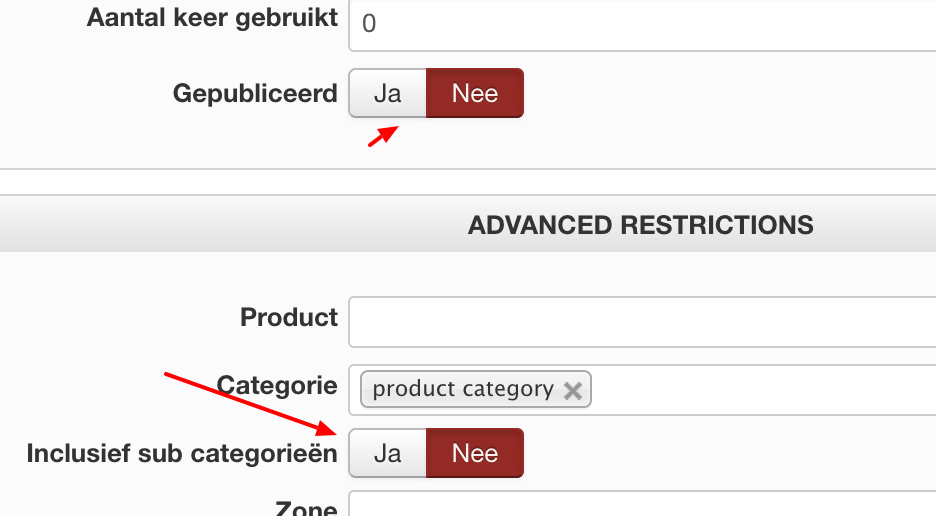Viewport: 936px width, 516px height.
Task: Click empty space in the Categorie field
Action: point(760,390)
